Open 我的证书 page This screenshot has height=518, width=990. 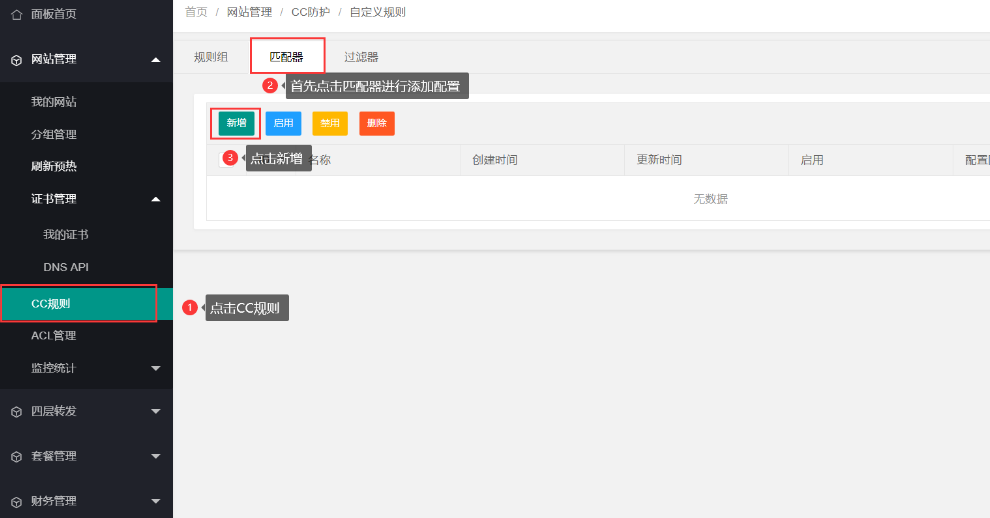point(66,235)
